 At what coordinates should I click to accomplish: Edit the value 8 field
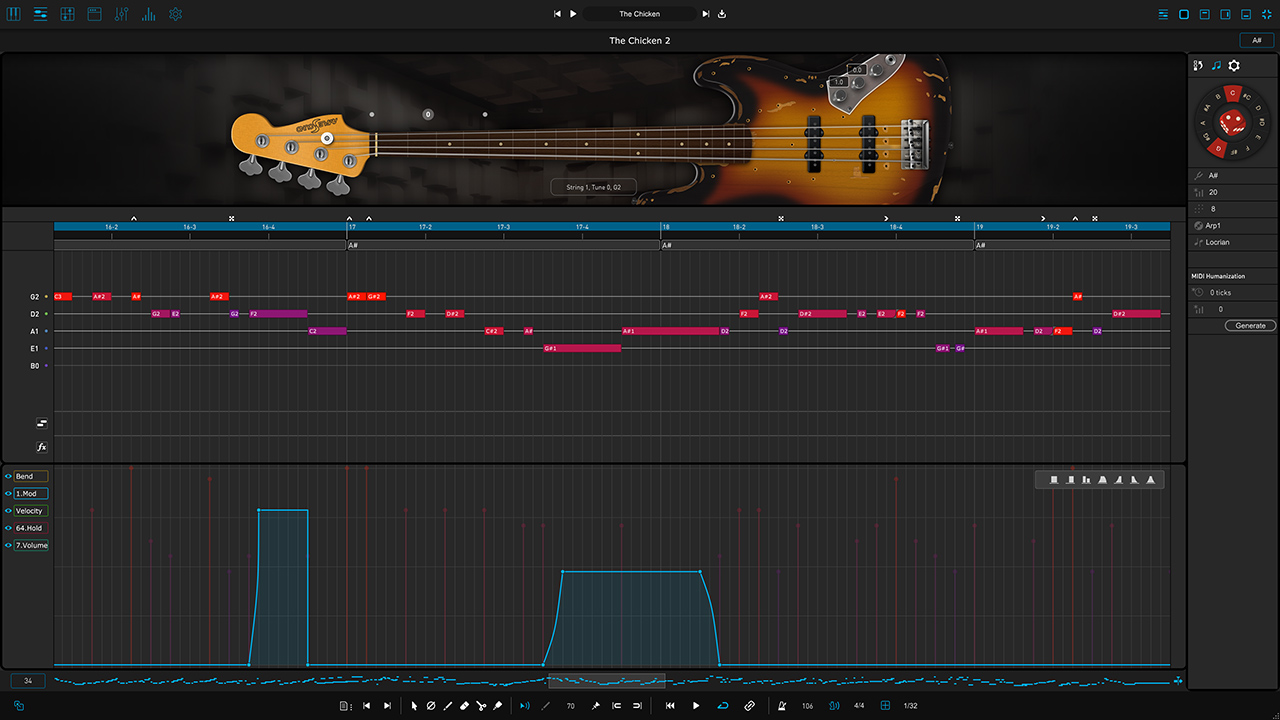coord(1234,209)
